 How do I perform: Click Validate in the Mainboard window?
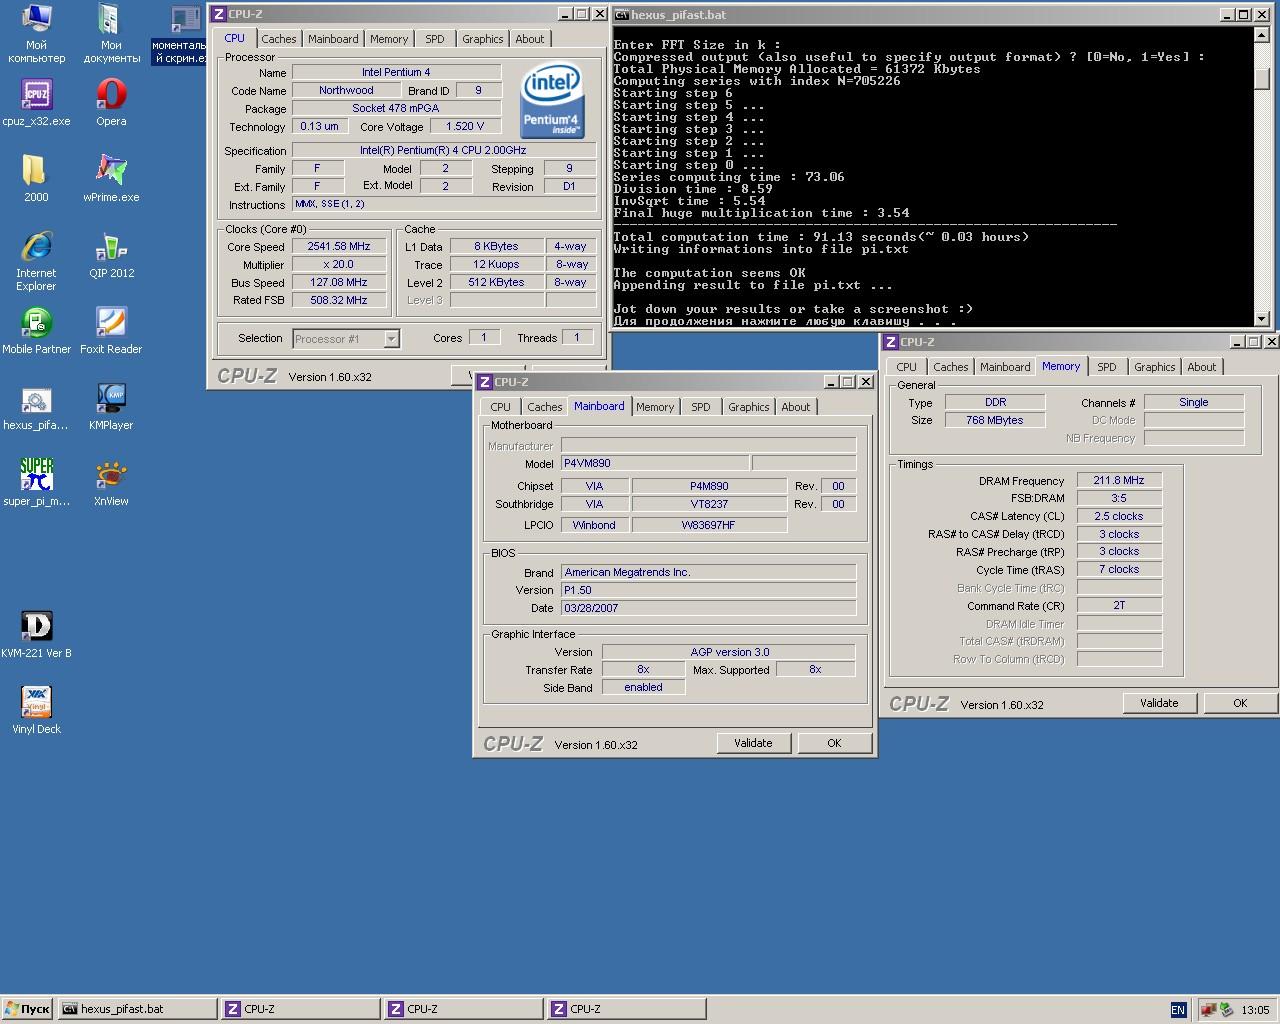pos(753,743)
